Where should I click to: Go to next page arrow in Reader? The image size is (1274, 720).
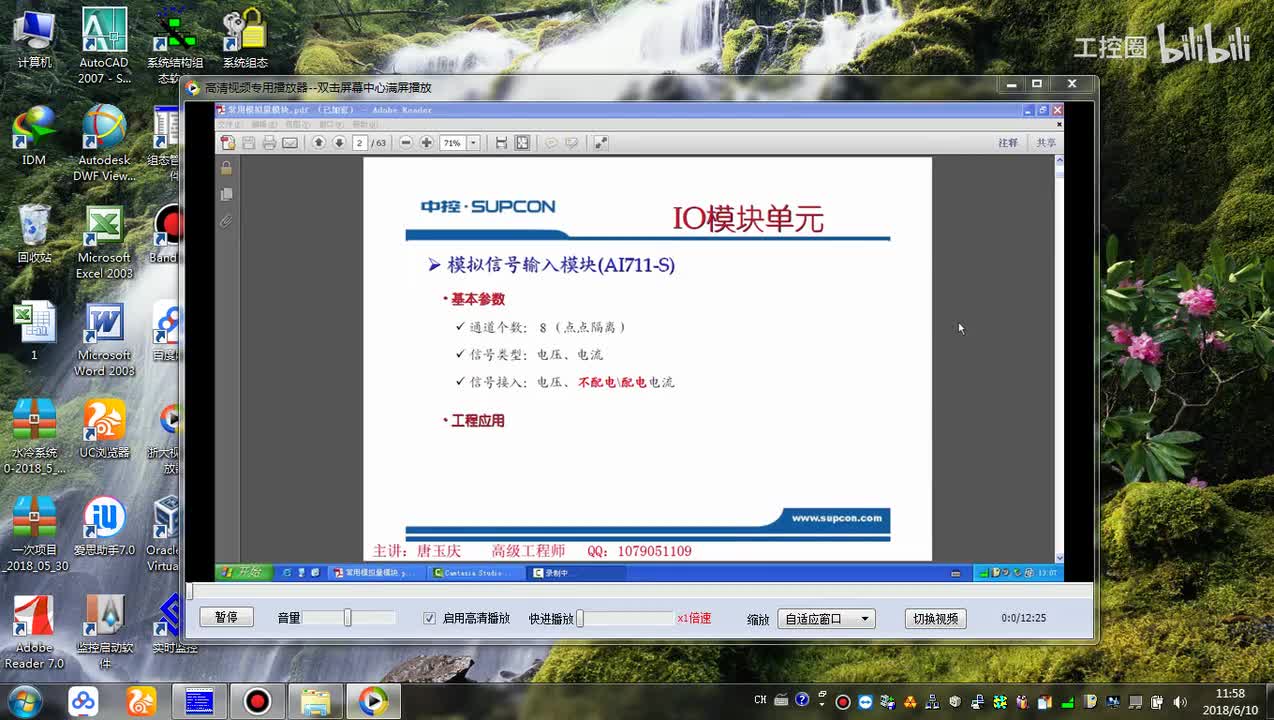[339, 143]
